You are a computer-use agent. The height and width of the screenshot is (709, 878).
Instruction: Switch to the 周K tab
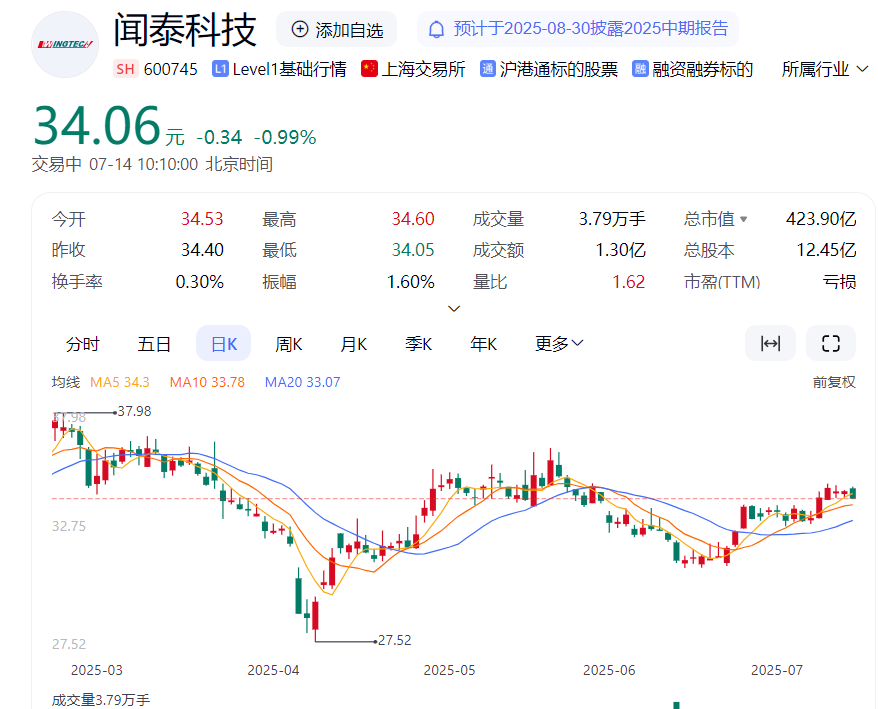[x=289, y=344]
